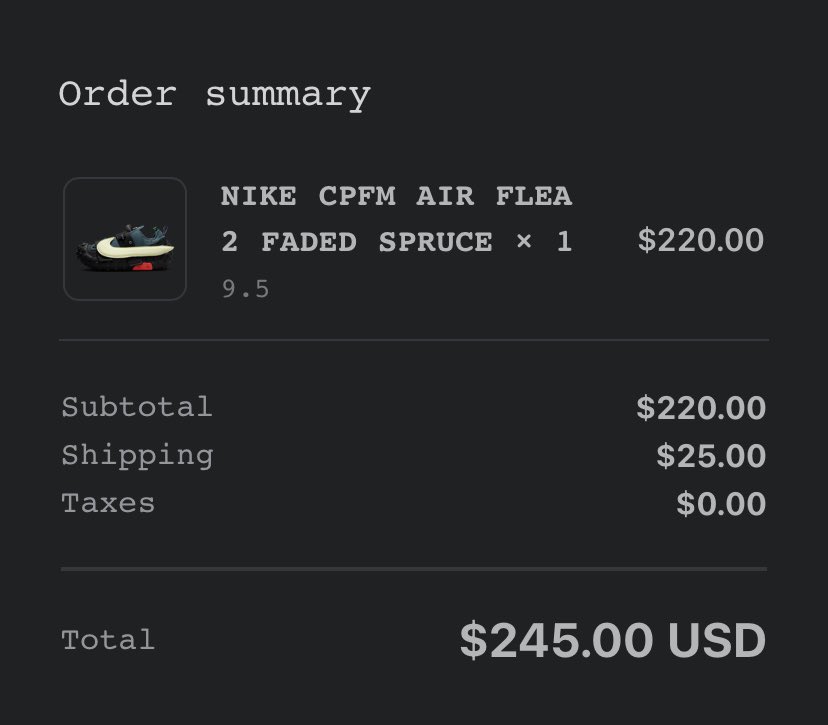Open the sneaker product thumbnail image
Screen dimensions: 828x725
point(125,239)
